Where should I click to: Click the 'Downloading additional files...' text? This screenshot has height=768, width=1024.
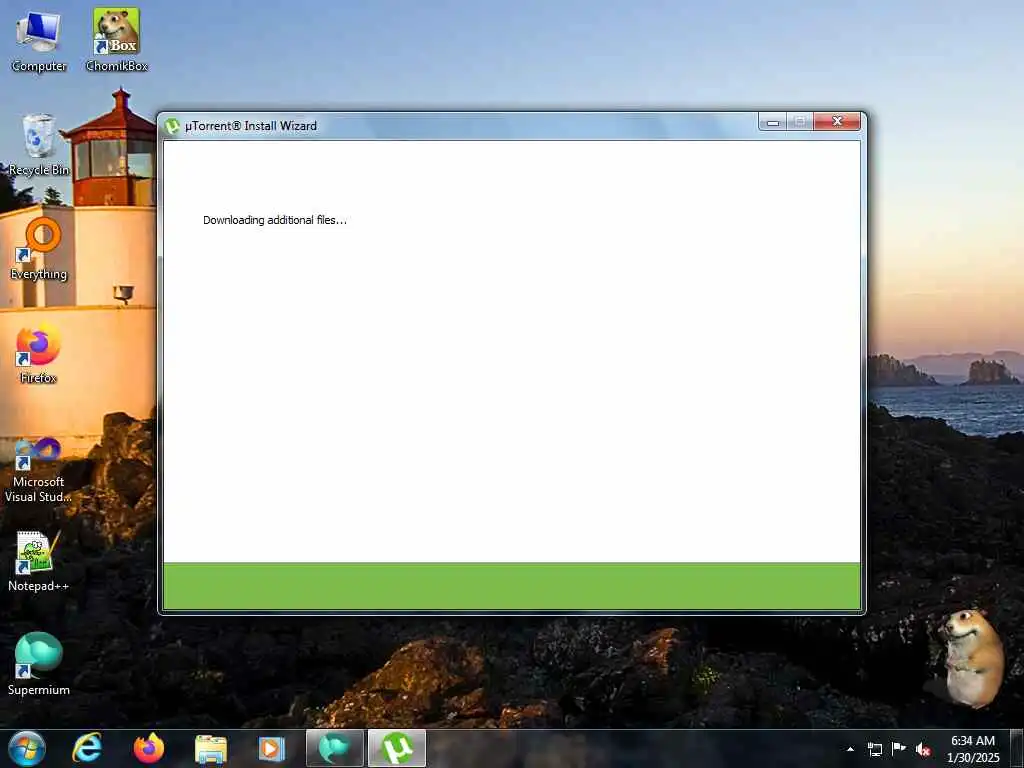(x=275, y=220)
